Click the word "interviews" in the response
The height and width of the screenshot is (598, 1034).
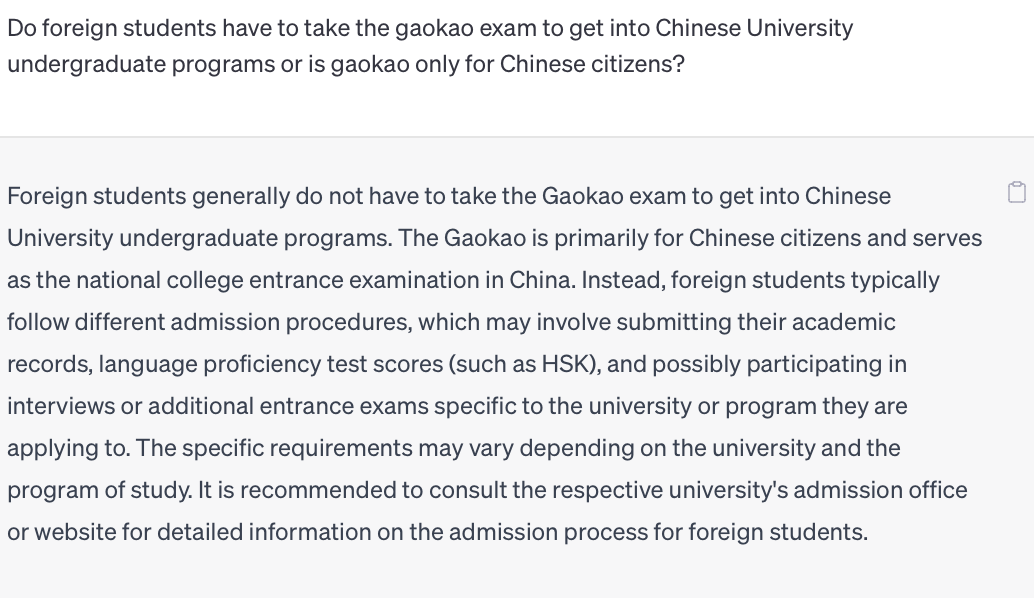[61, 406]
